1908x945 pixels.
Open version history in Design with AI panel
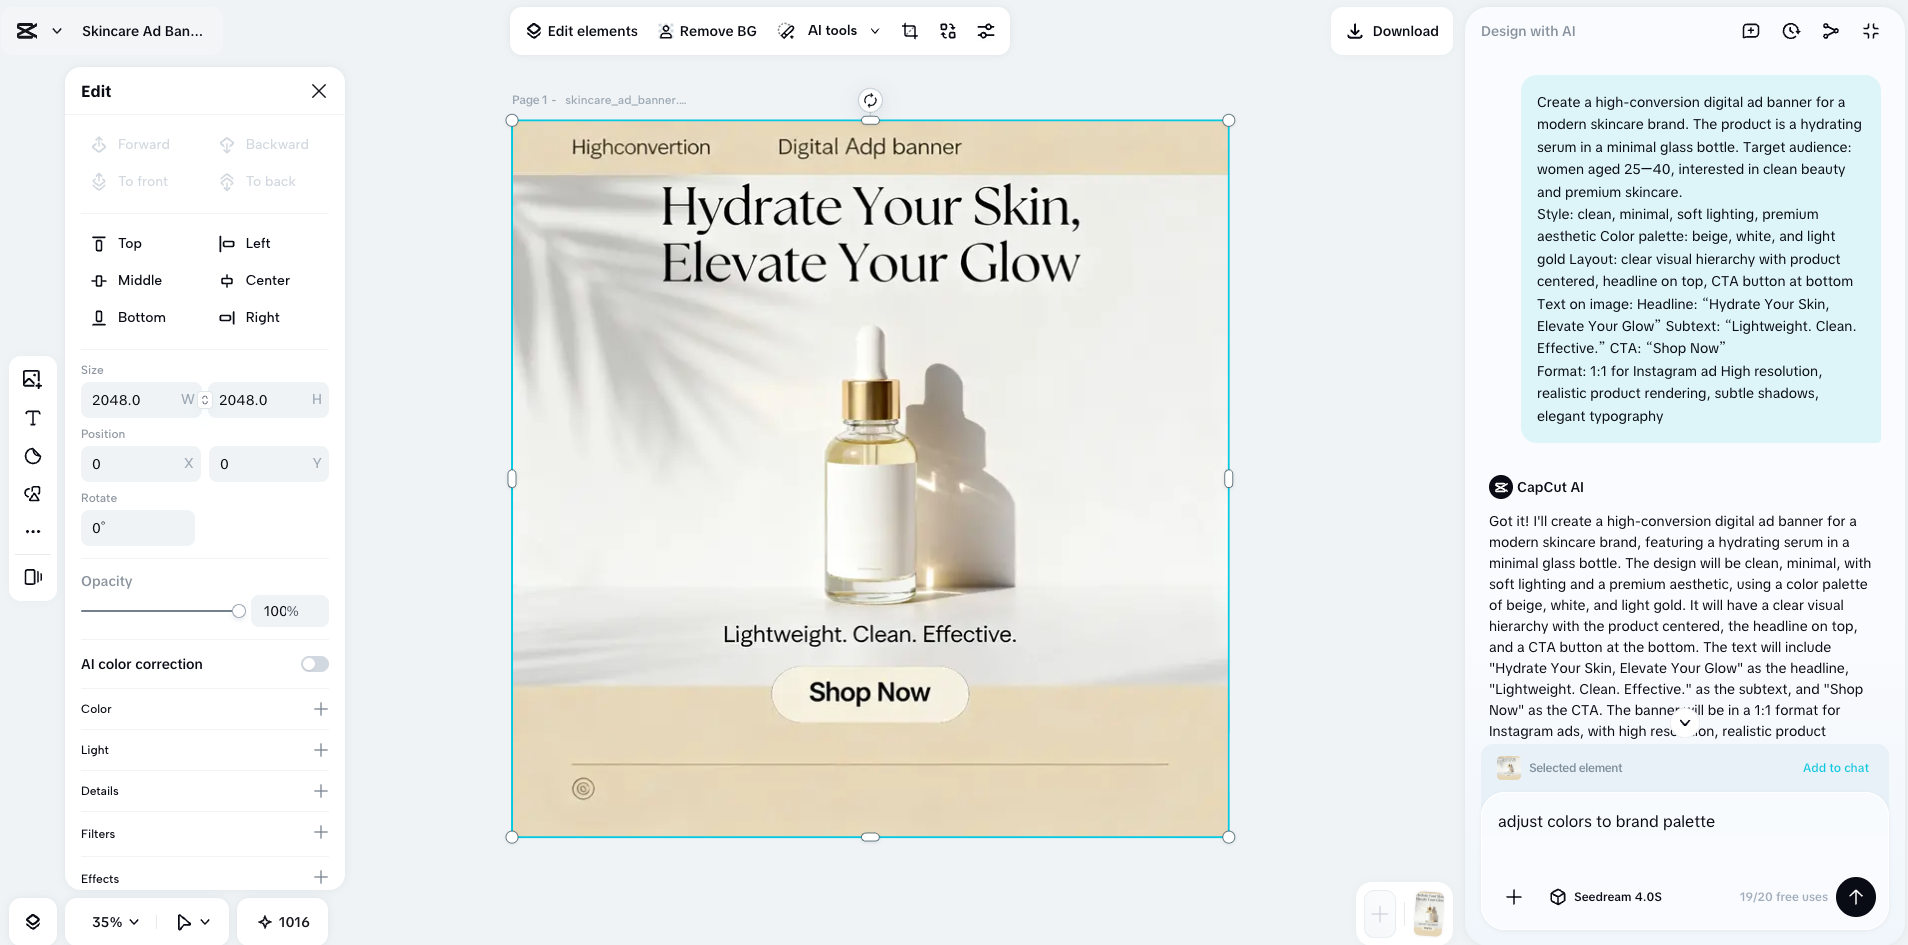coord(1789,31)
